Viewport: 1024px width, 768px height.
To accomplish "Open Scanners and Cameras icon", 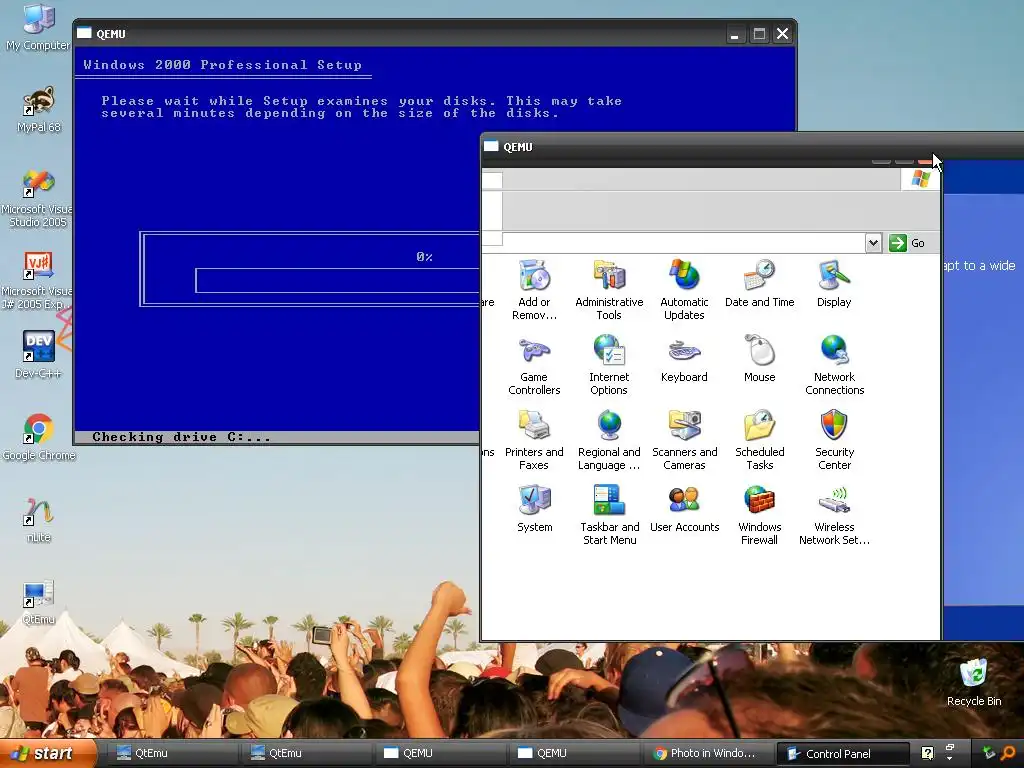I will tap(684, 440).
